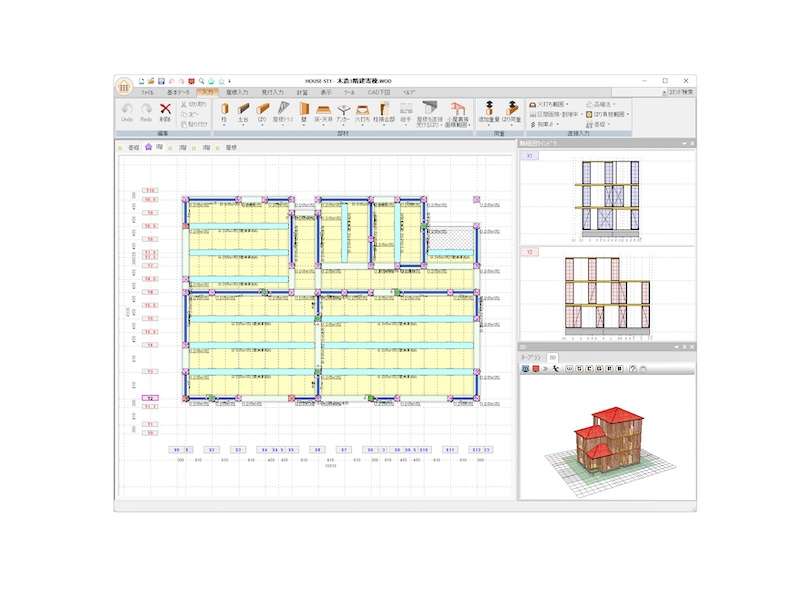Click the round application menu button
800x591 pixels.
coord(124,86)
